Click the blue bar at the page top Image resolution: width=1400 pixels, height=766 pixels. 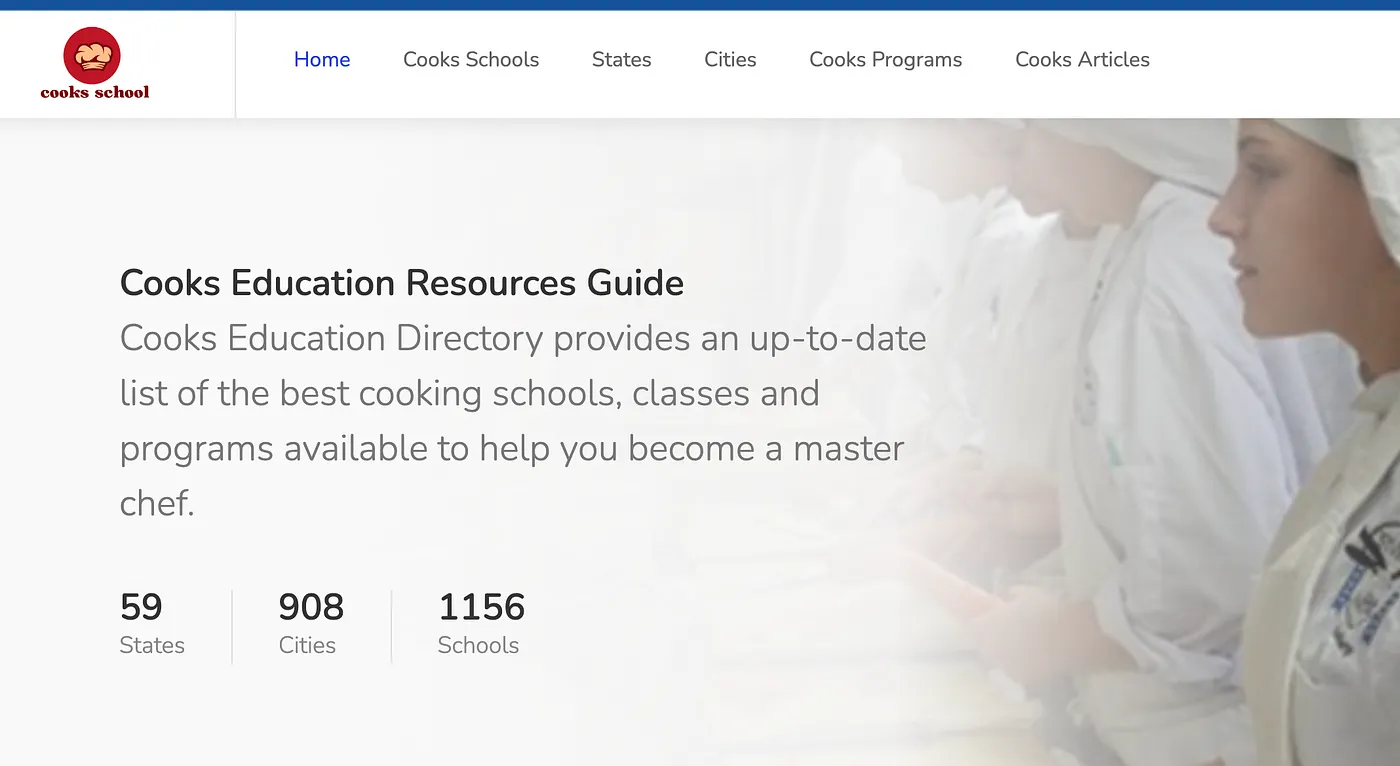[x=700, y=5]
